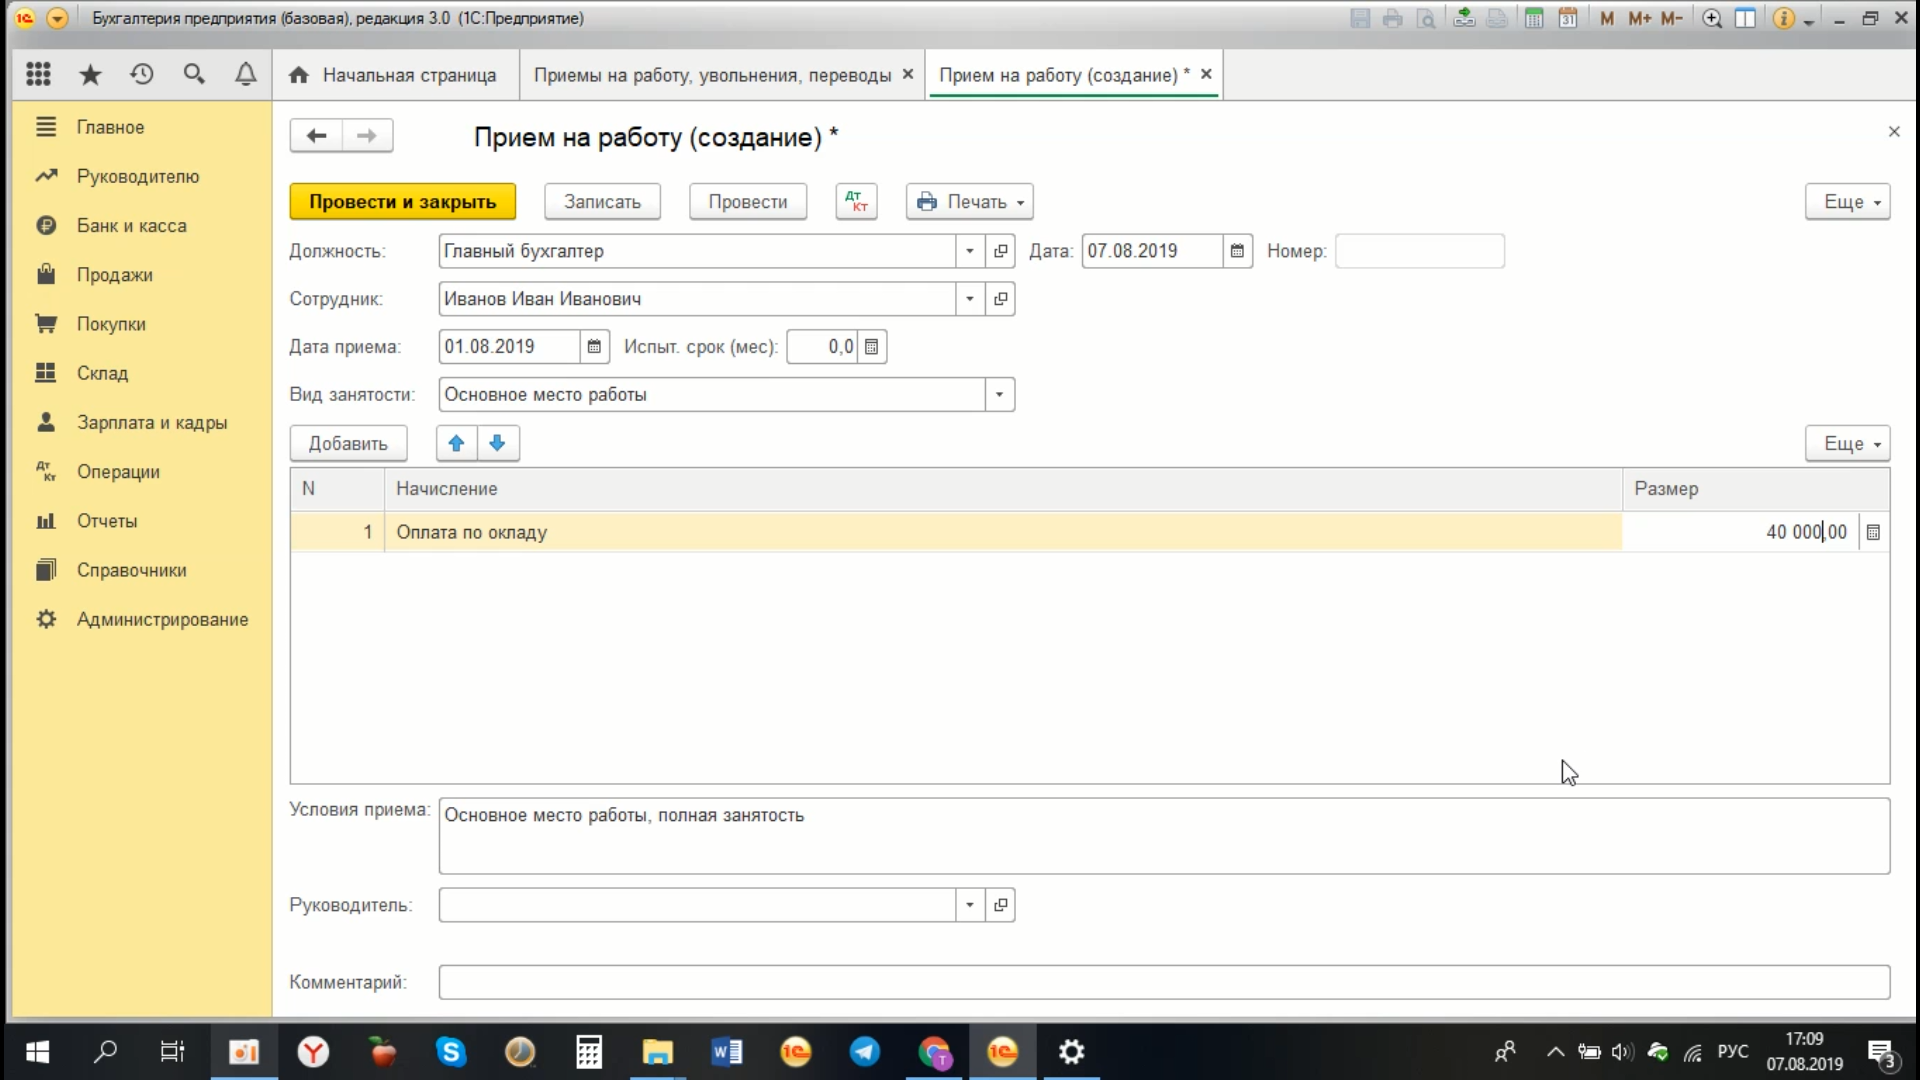Open the favorites star icon
The image size is (1920, 1080).
coord(90,75)
